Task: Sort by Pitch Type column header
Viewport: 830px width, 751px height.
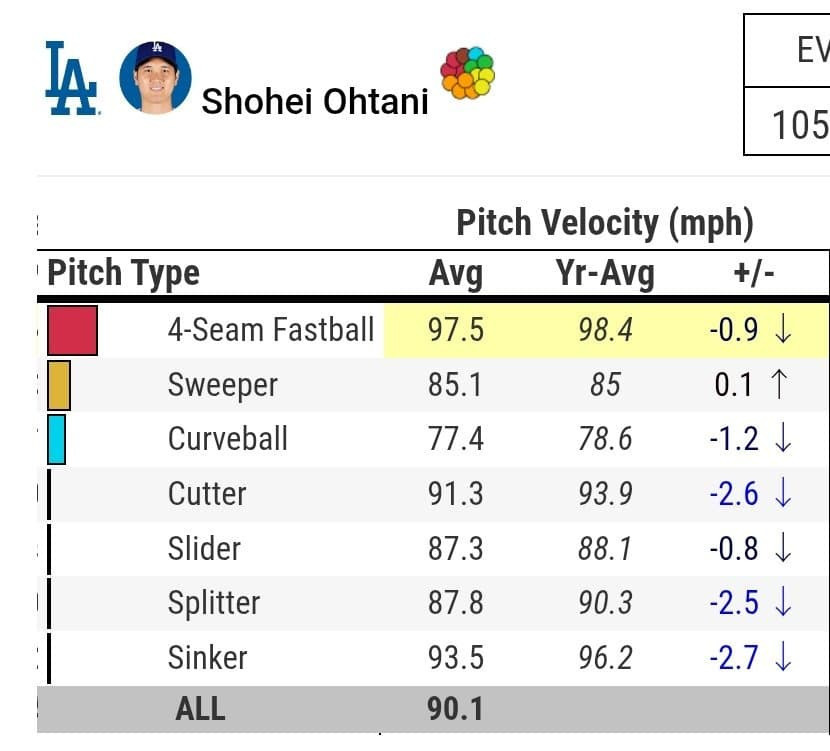Action: tap(124, 273)
